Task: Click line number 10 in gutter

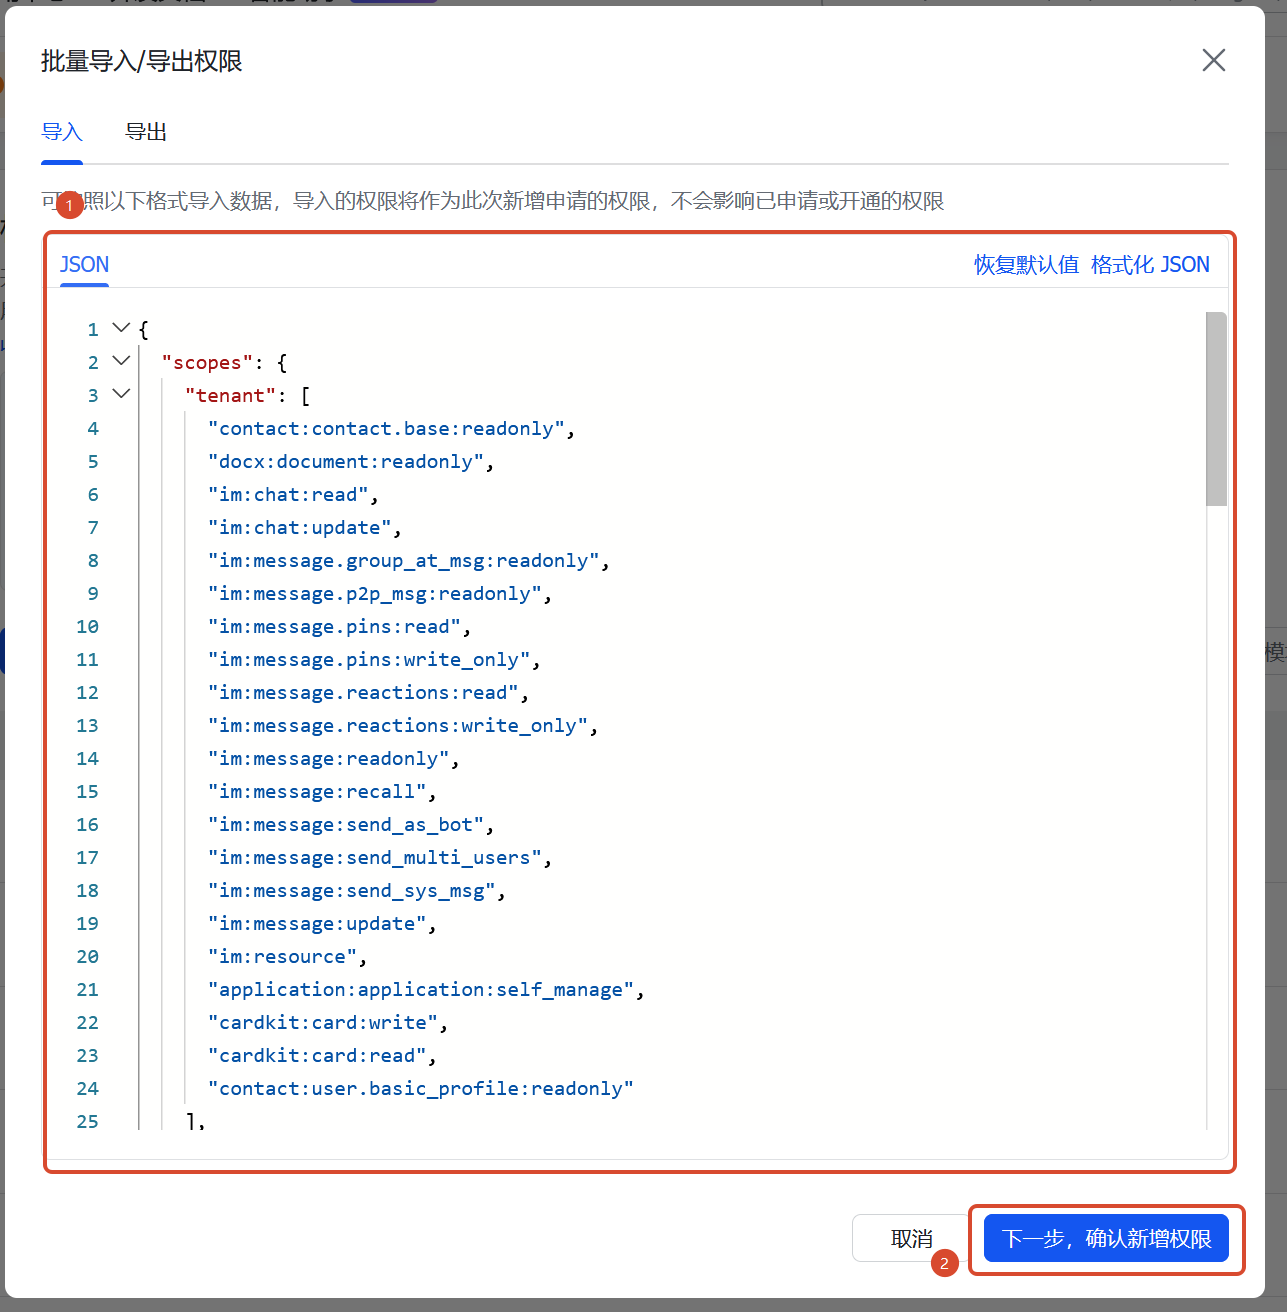Action: (x=88, y=627)
